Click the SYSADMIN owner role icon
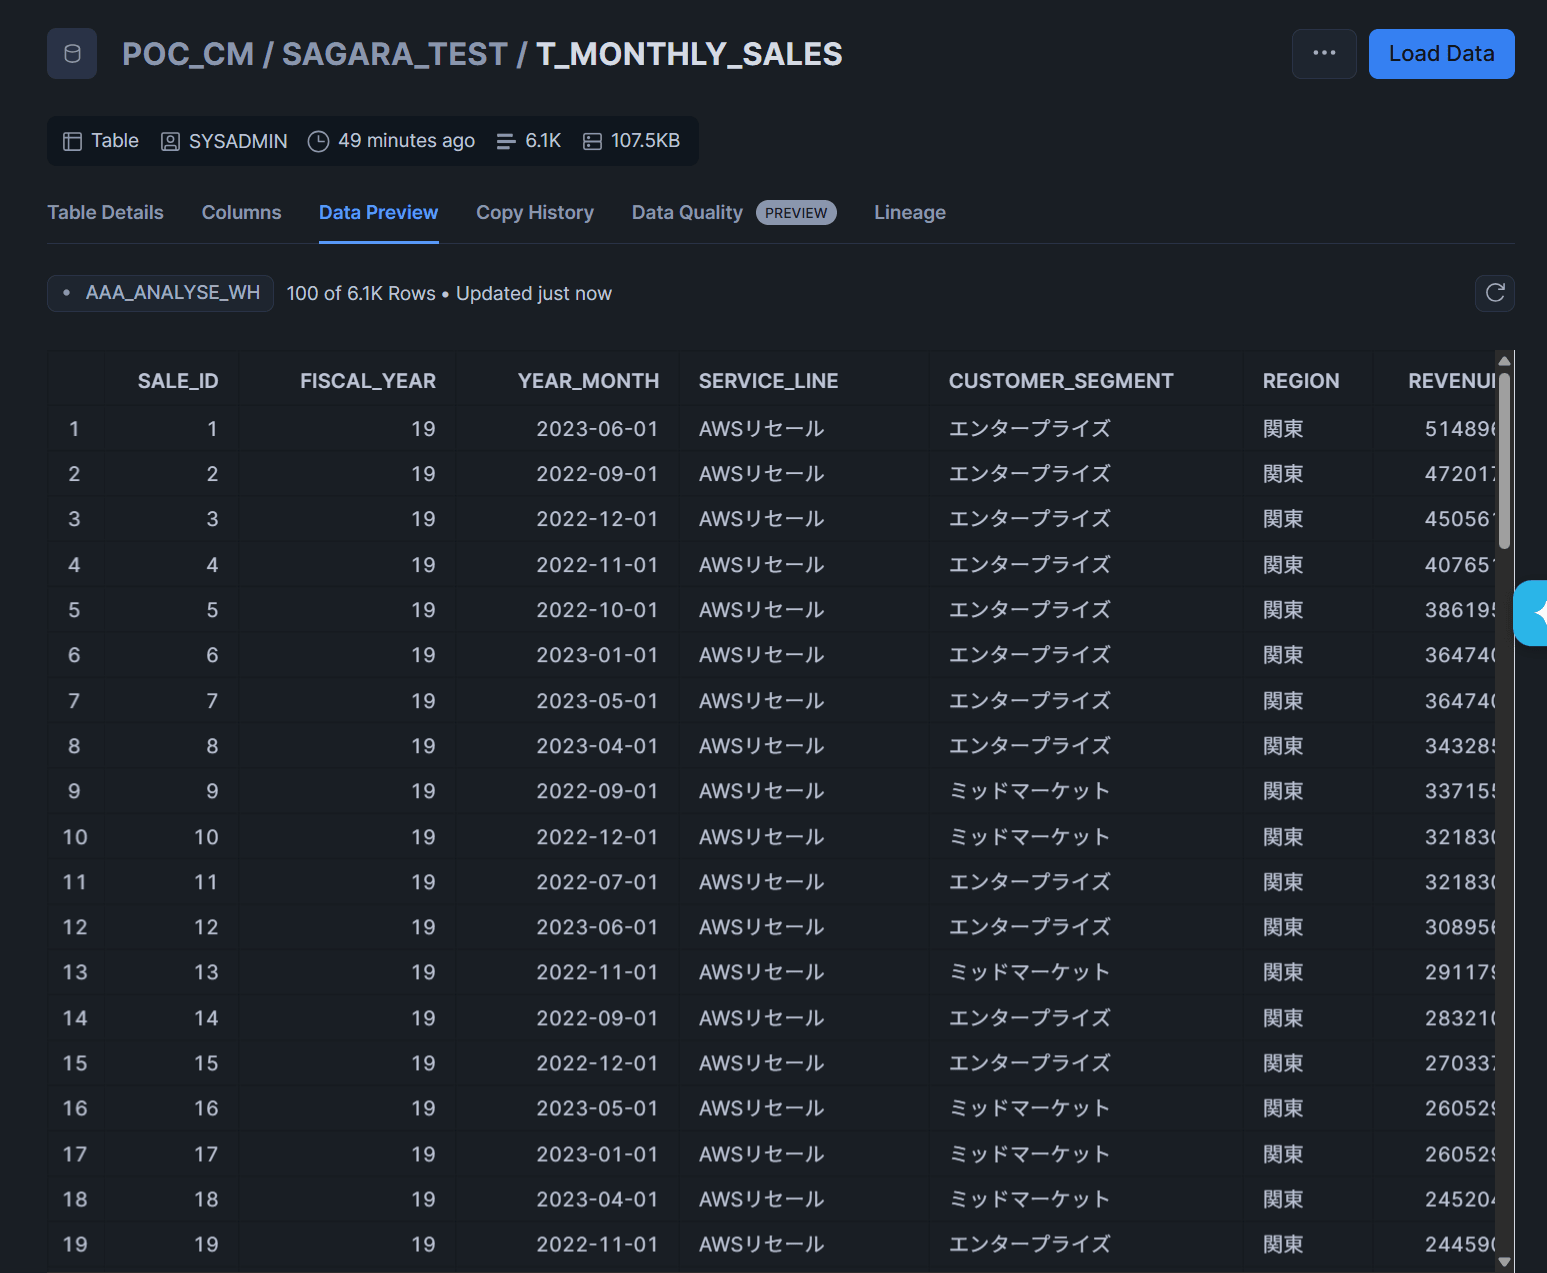 (x=171, y=142)
